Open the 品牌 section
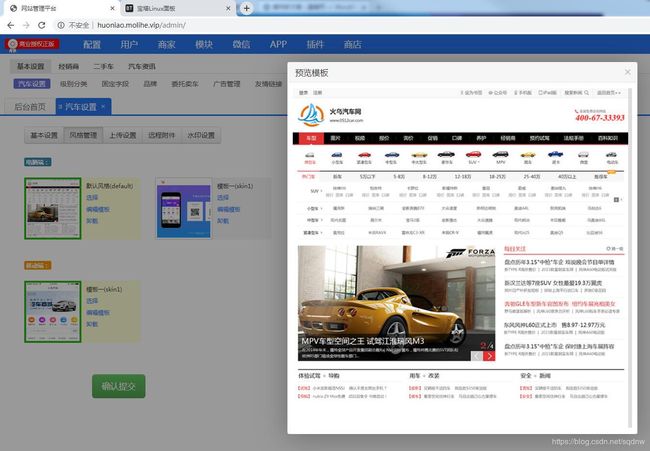Viewport: 650px width, 451px height. (150, 84)
